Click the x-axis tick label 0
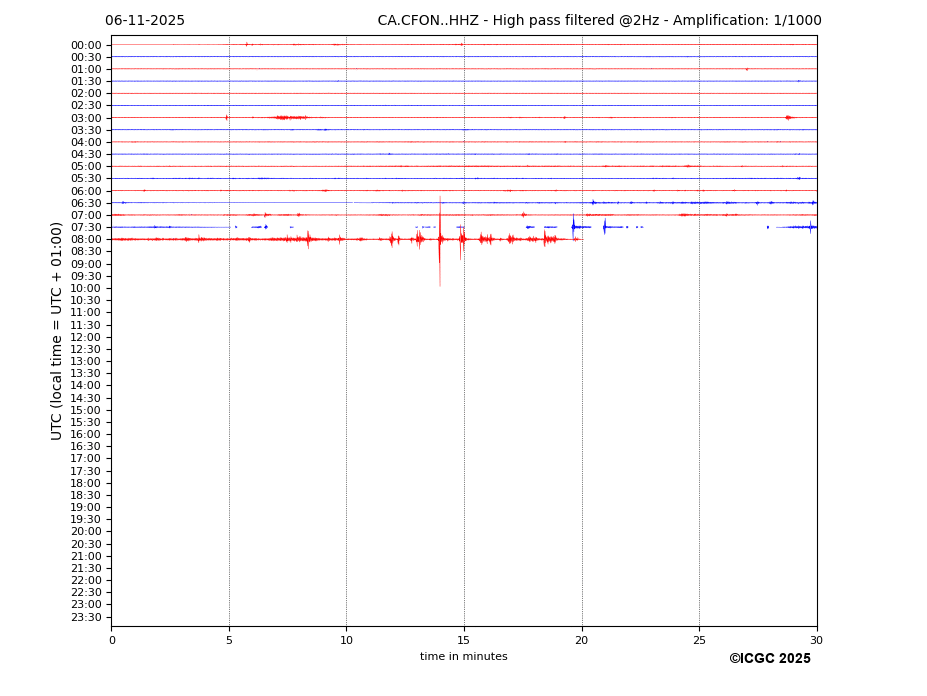 click(x=112, y=640)
